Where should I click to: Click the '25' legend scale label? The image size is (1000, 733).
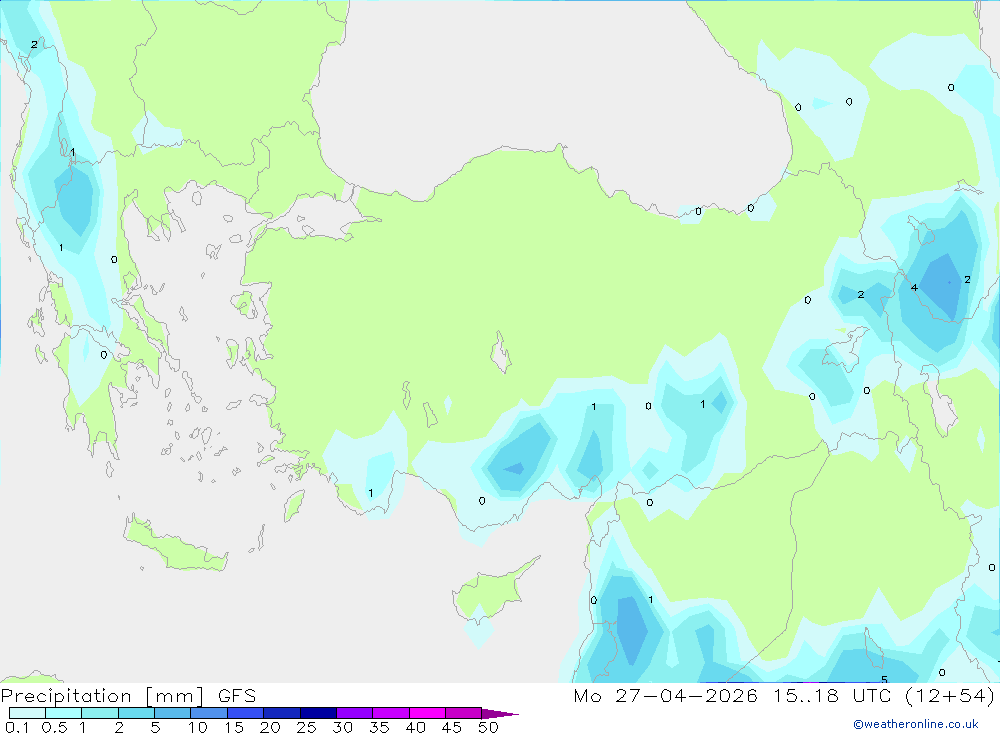[x=306, y=727]
